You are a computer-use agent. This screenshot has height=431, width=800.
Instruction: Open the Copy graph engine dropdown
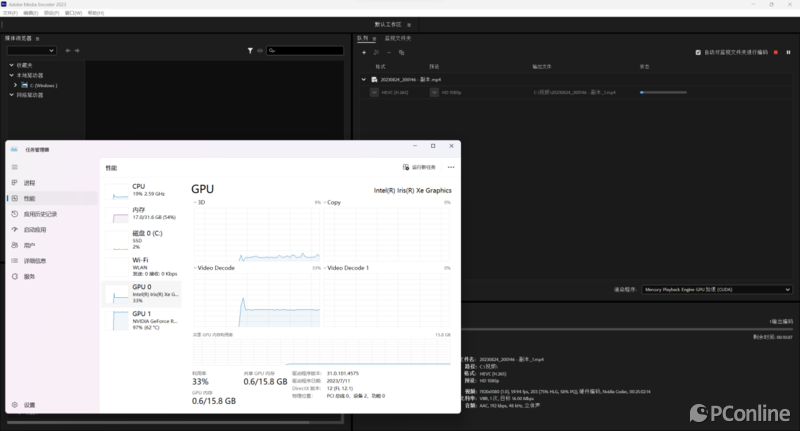click(324, 202)
